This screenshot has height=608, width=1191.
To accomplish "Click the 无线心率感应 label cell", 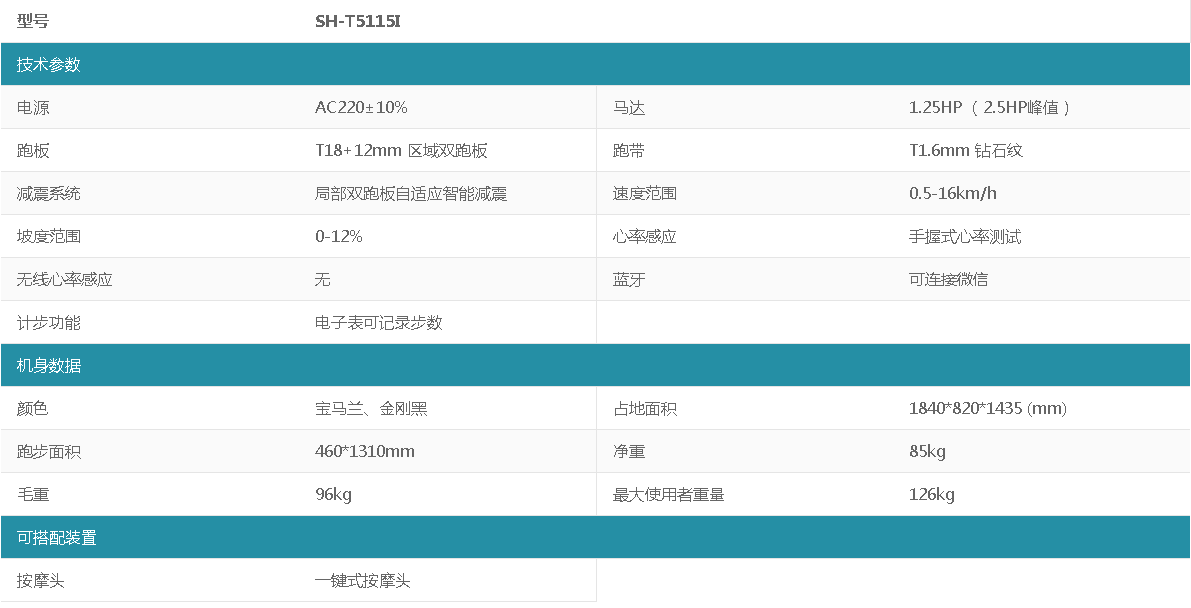I will click(65, 280).
